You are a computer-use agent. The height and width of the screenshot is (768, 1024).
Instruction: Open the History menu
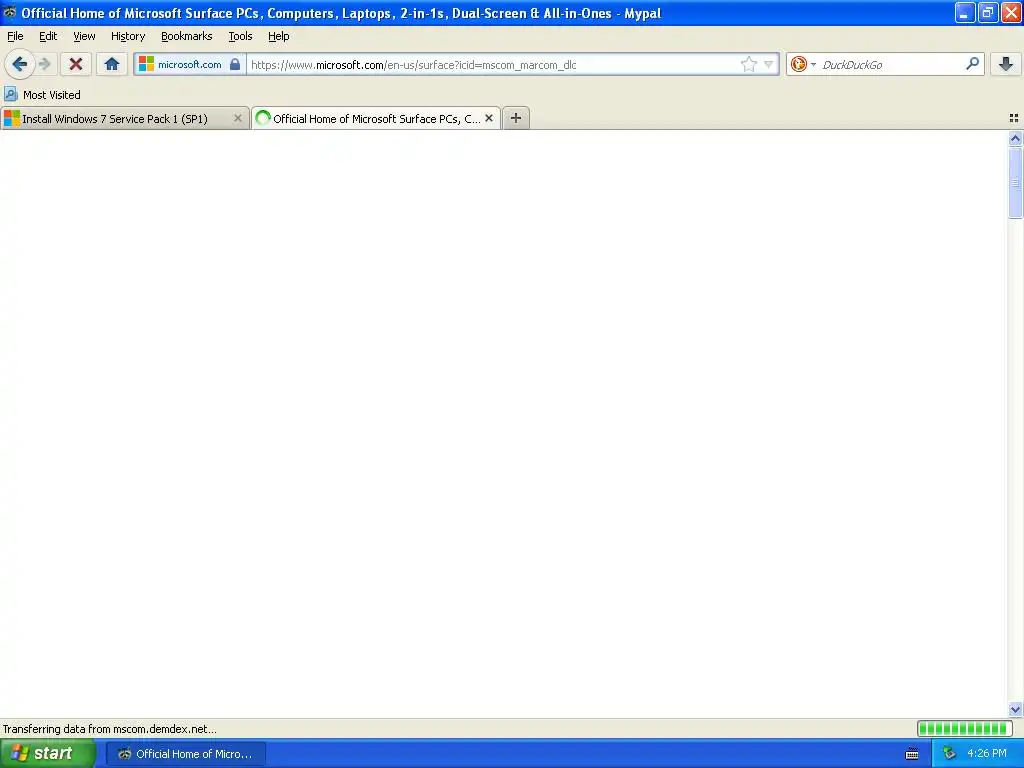click(128, 36)
